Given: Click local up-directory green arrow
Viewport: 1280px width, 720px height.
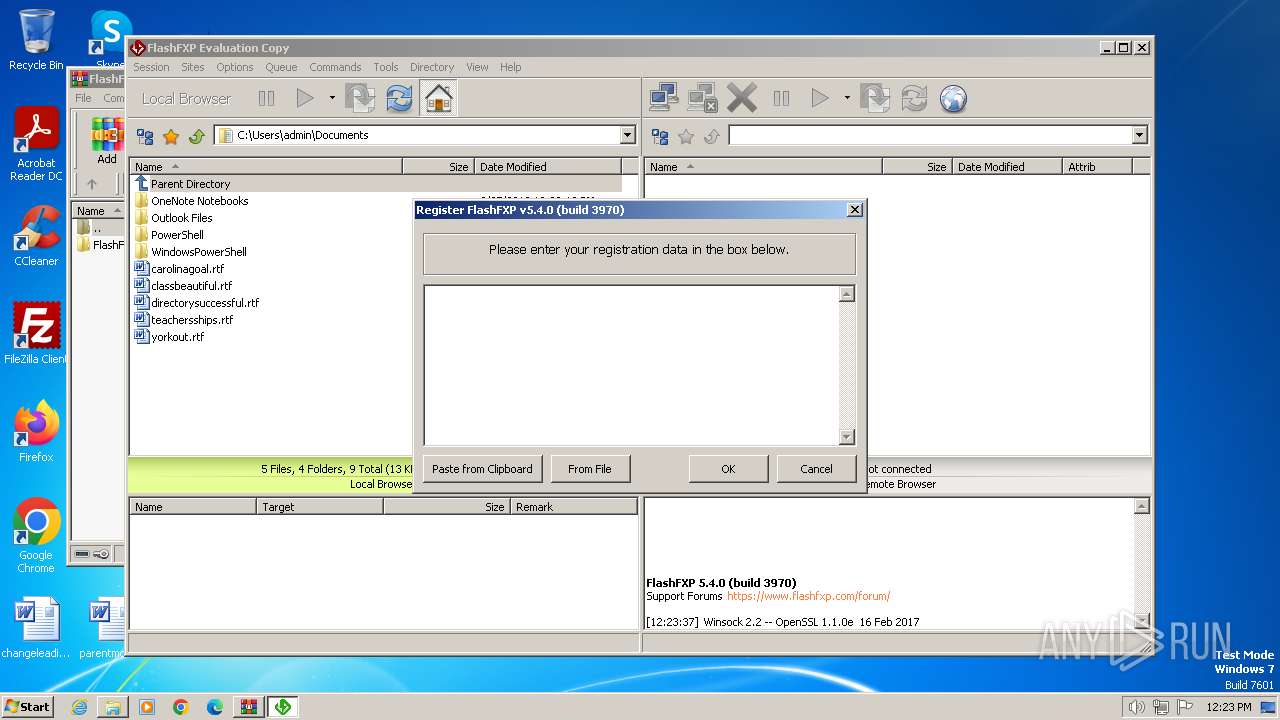Looking at the screenshot, I should tap(197, 136).
